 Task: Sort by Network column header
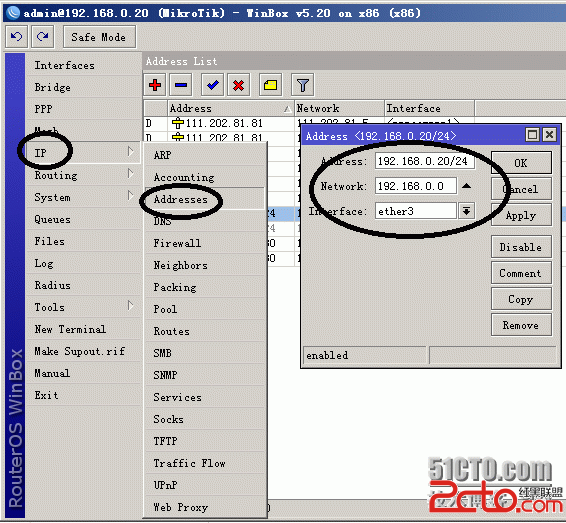coord(339,108)
